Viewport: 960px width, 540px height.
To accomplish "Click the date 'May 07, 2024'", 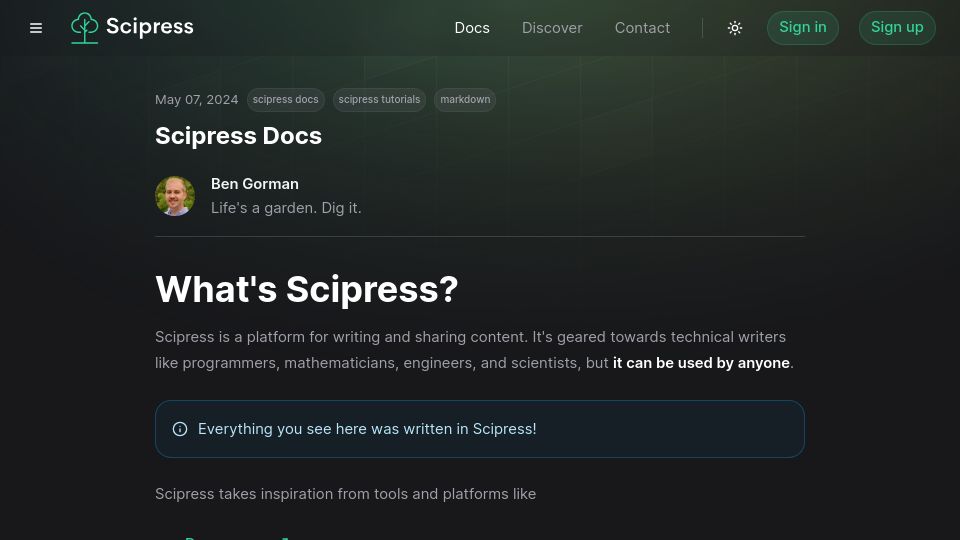I will point(197,100).
